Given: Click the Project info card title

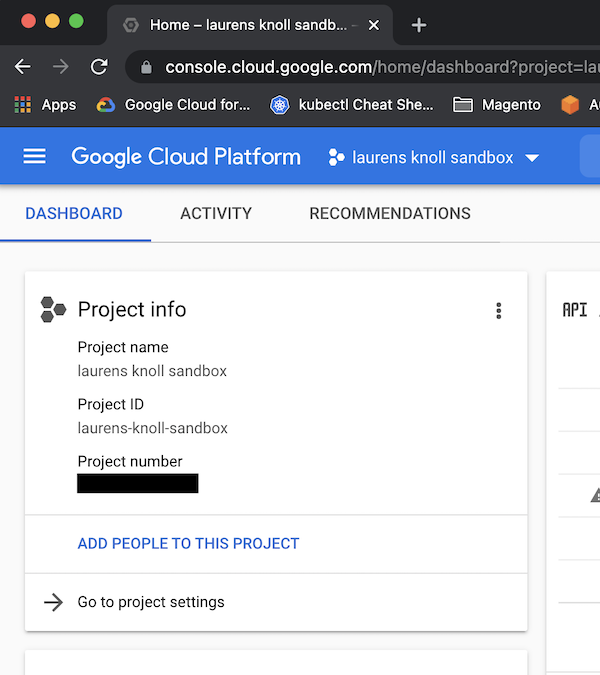Looking at the screenshot, I should point(132,310).
